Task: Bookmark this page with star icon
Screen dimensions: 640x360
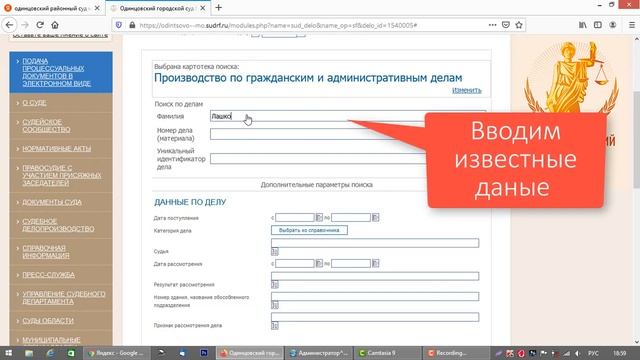Action: pyautogui.click(x=519, y=25)
